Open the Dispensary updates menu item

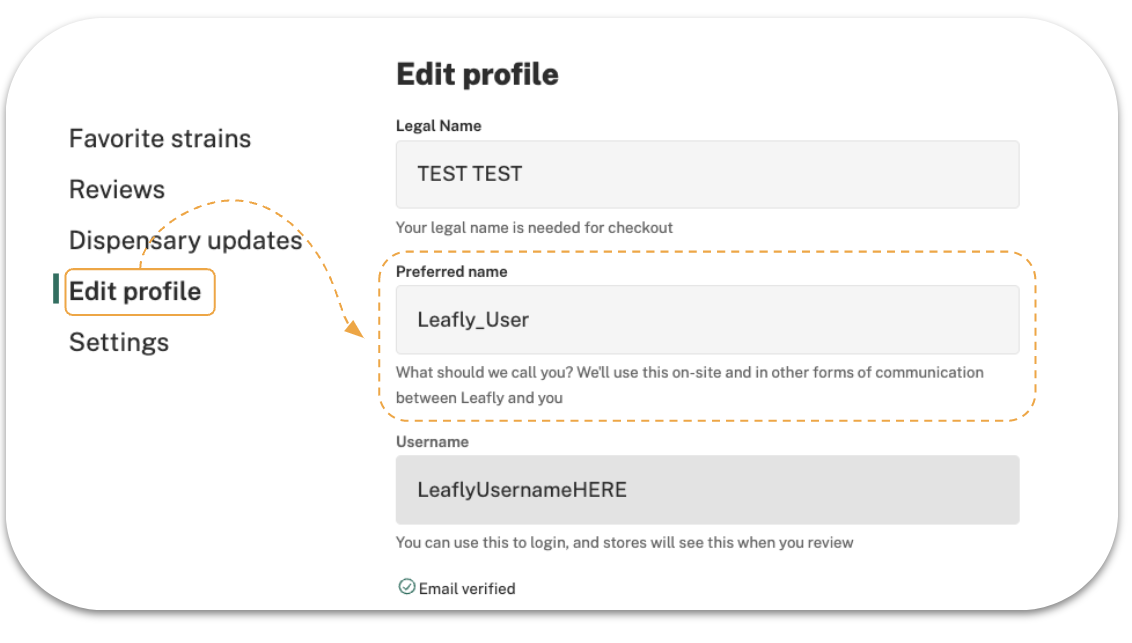tap(186, 240)
